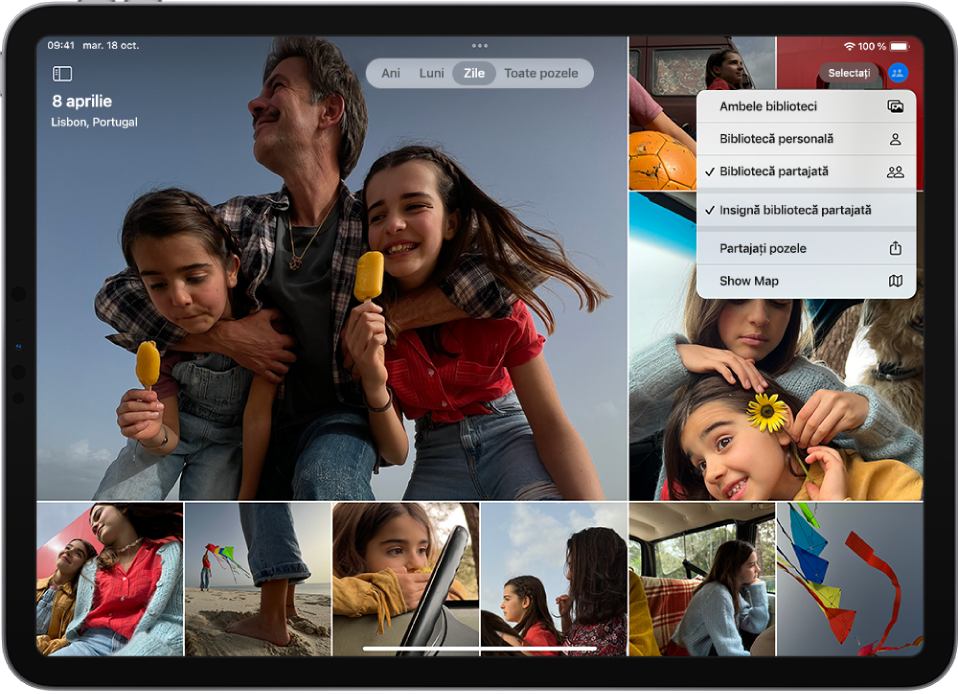
Task: Open thumbnail of girl sitting inside van
Action: coord(702,579)
